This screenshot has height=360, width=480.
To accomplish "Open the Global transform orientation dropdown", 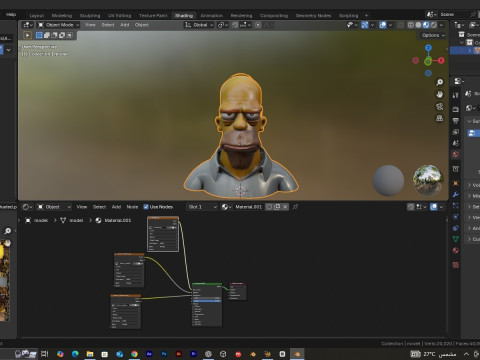I will click(x=199, y=25).
